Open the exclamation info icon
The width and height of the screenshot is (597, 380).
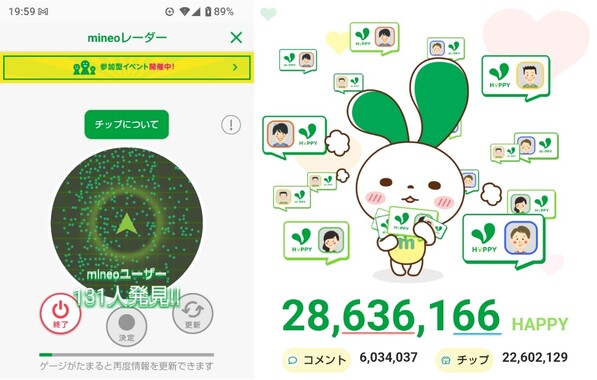point(231,125)
